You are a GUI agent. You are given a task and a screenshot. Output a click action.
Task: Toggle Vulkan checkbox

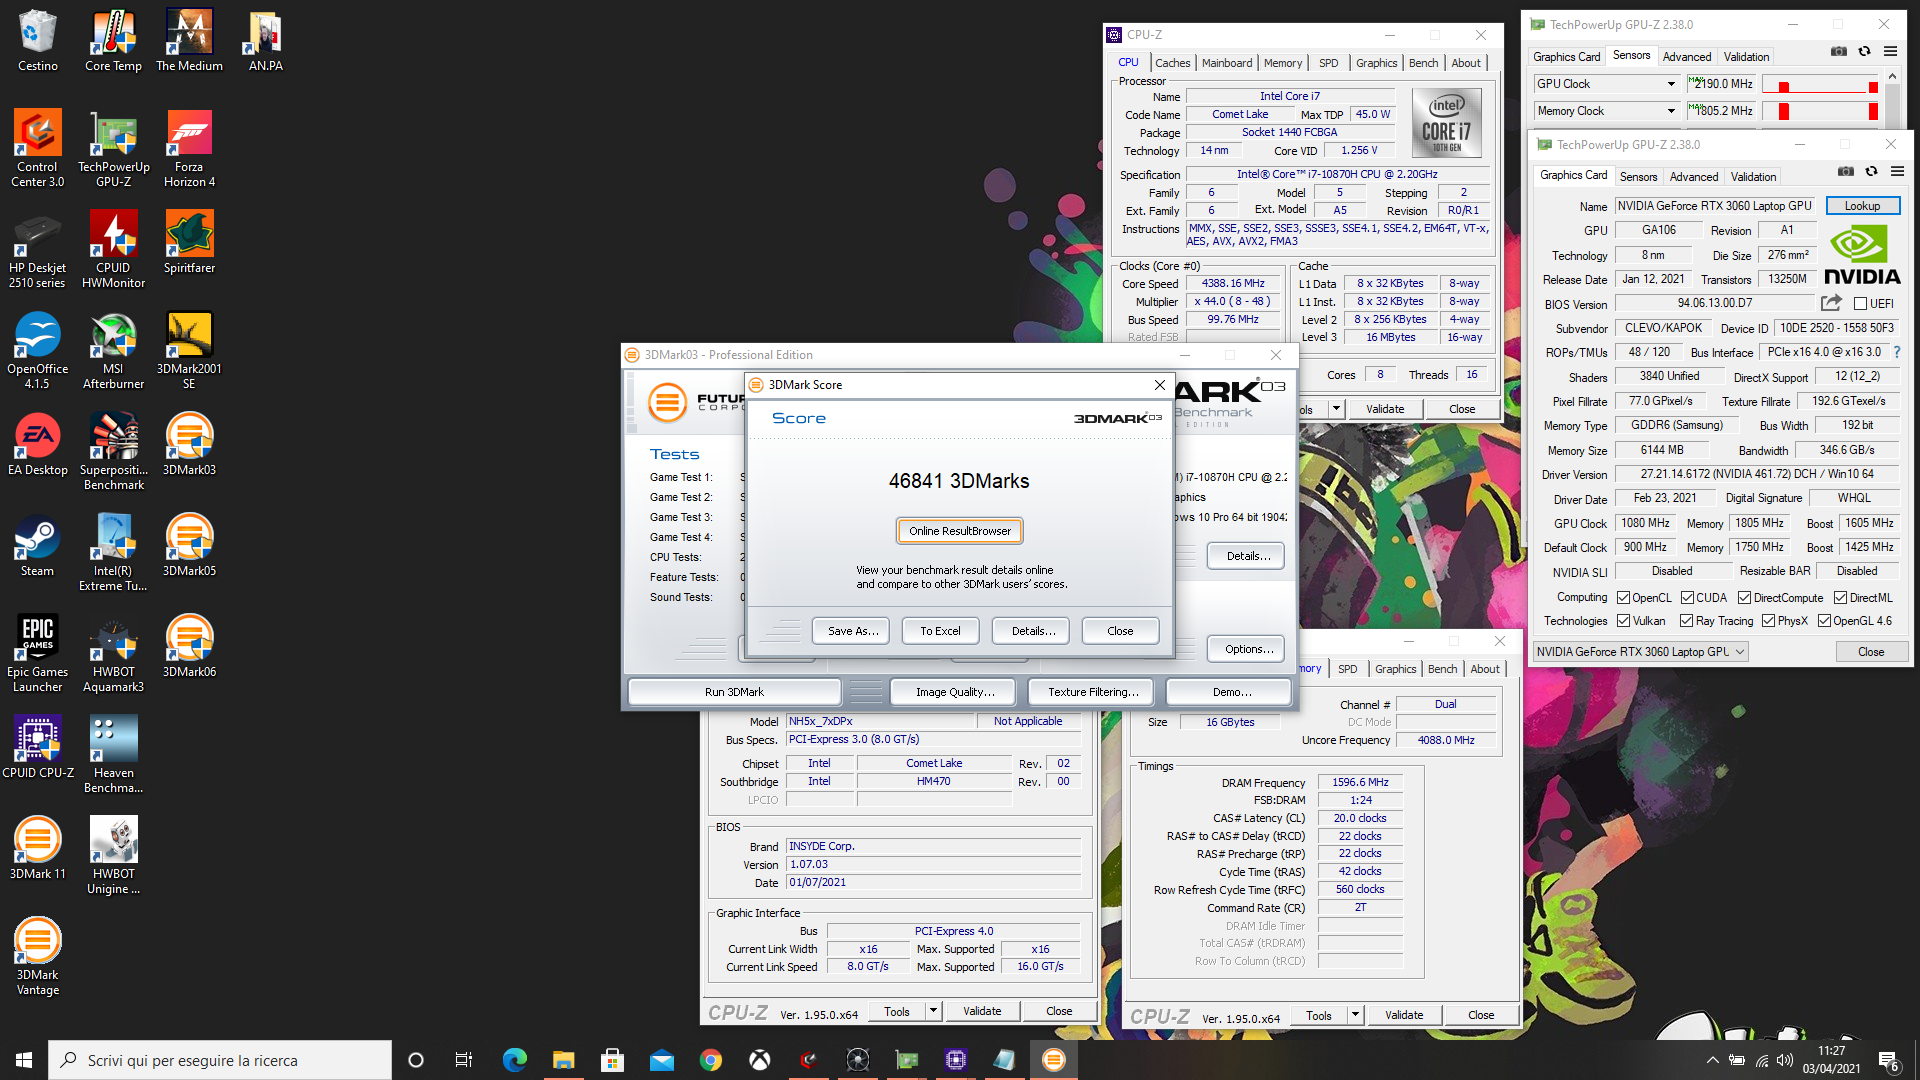click(1624, 620)
